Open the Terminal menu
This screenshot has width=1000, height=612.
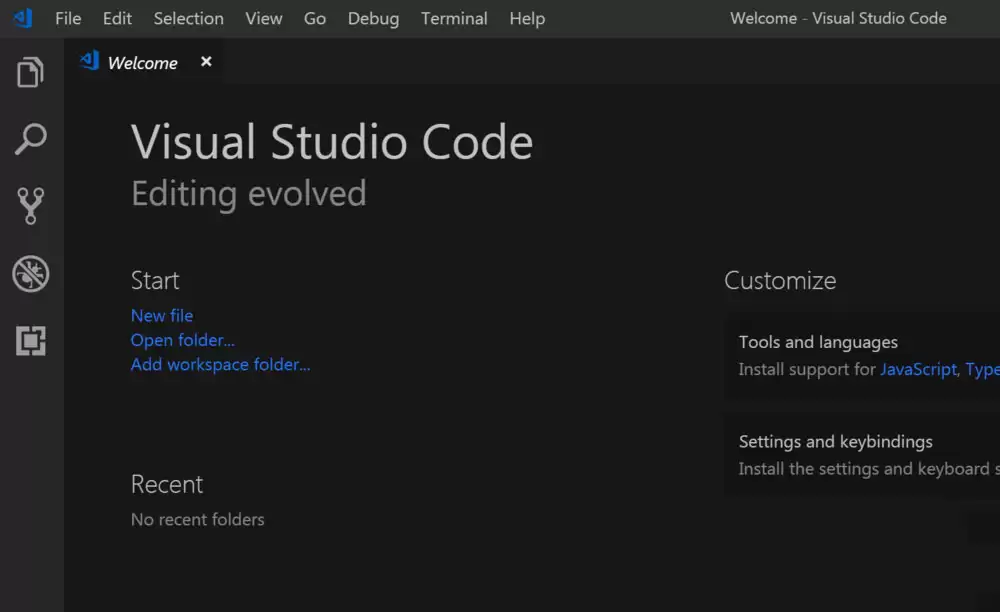click(454, 18)
